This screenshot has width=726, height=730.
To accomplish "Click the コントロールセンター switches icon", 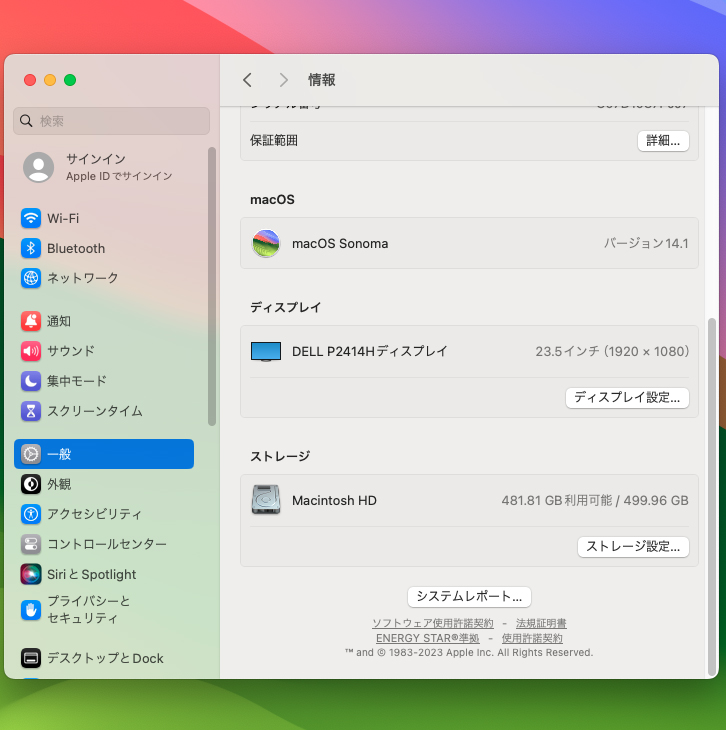I will click(x=31, y=544).
